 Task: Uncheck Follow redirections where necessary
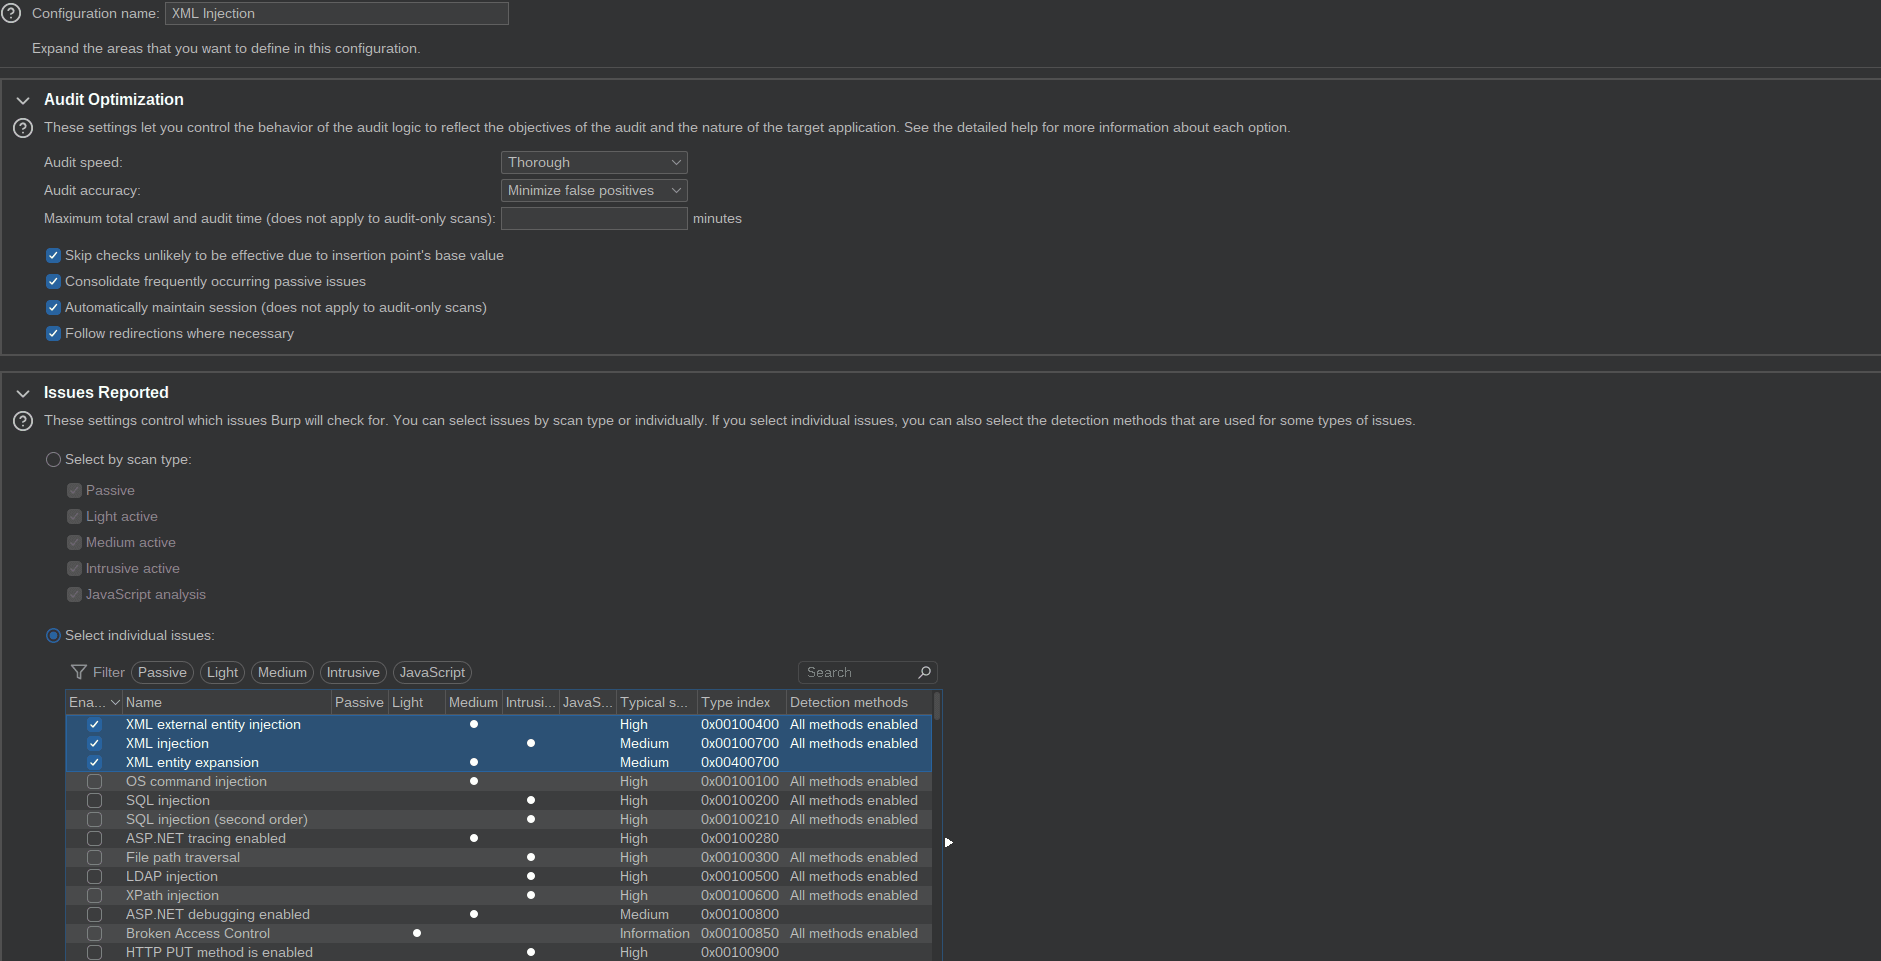coord(54,333)
